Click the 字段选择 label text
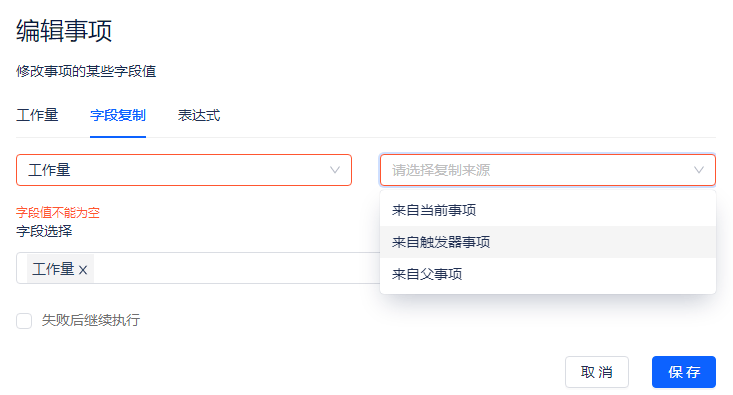Viewport: 733px width, 395px height. pyautogui.click(x=44, y=231)
